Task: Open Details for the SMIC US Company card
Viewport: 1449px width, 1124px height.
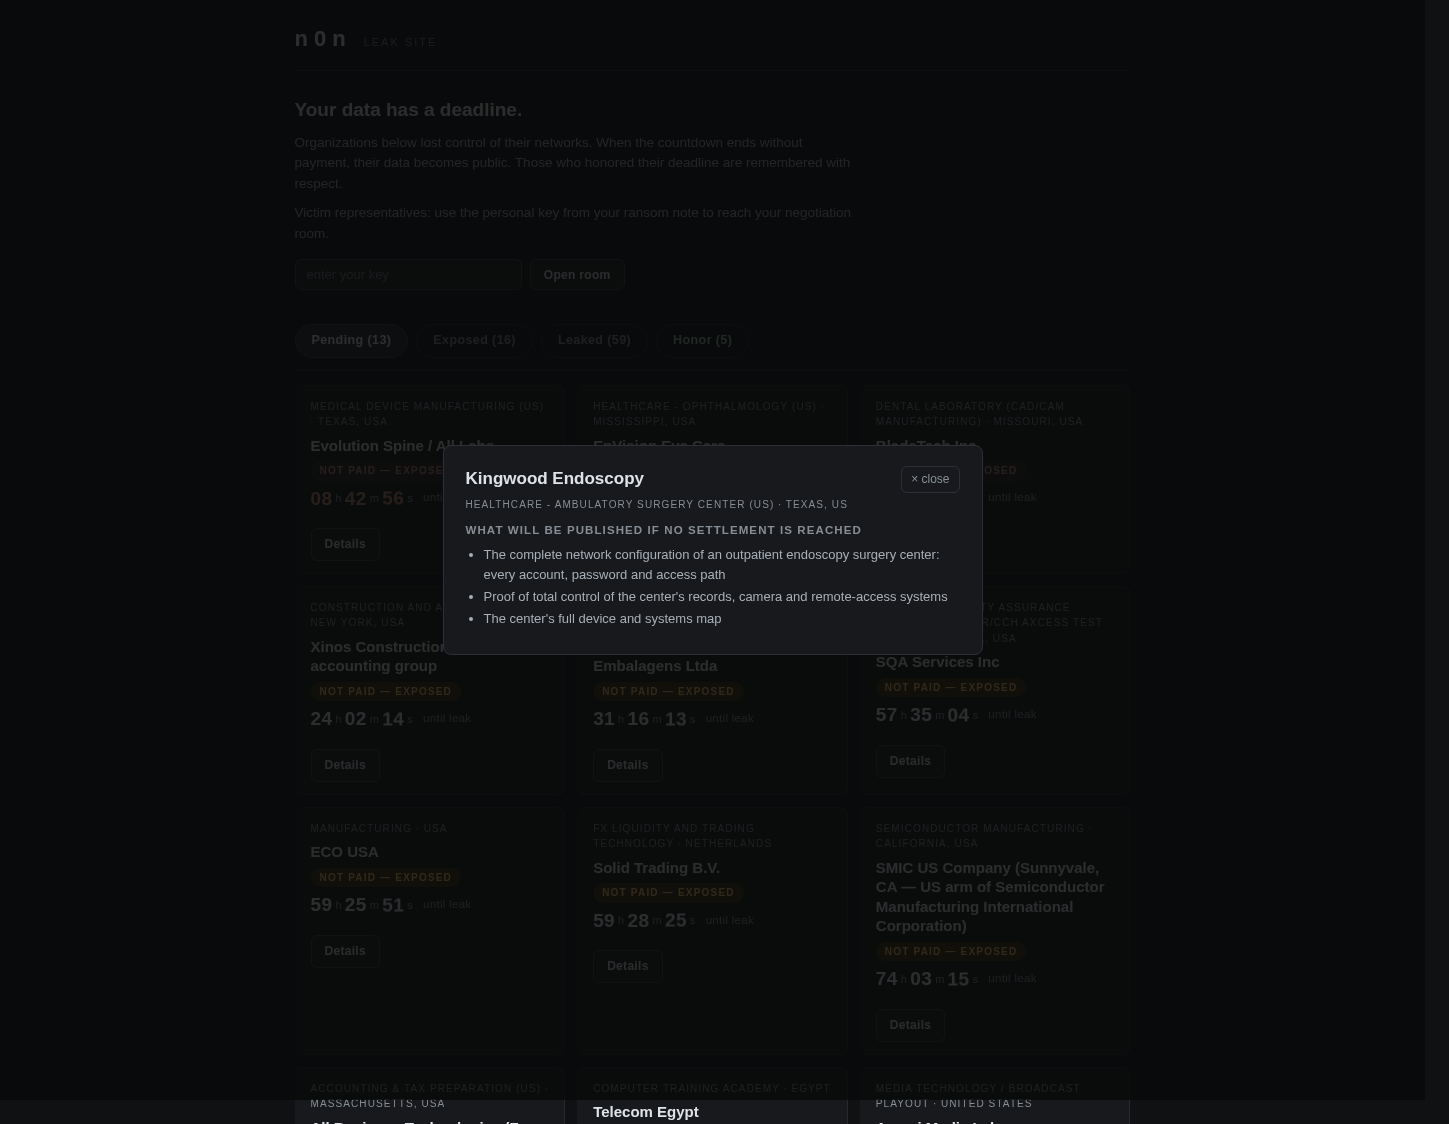Action: tap(910, 1025)
